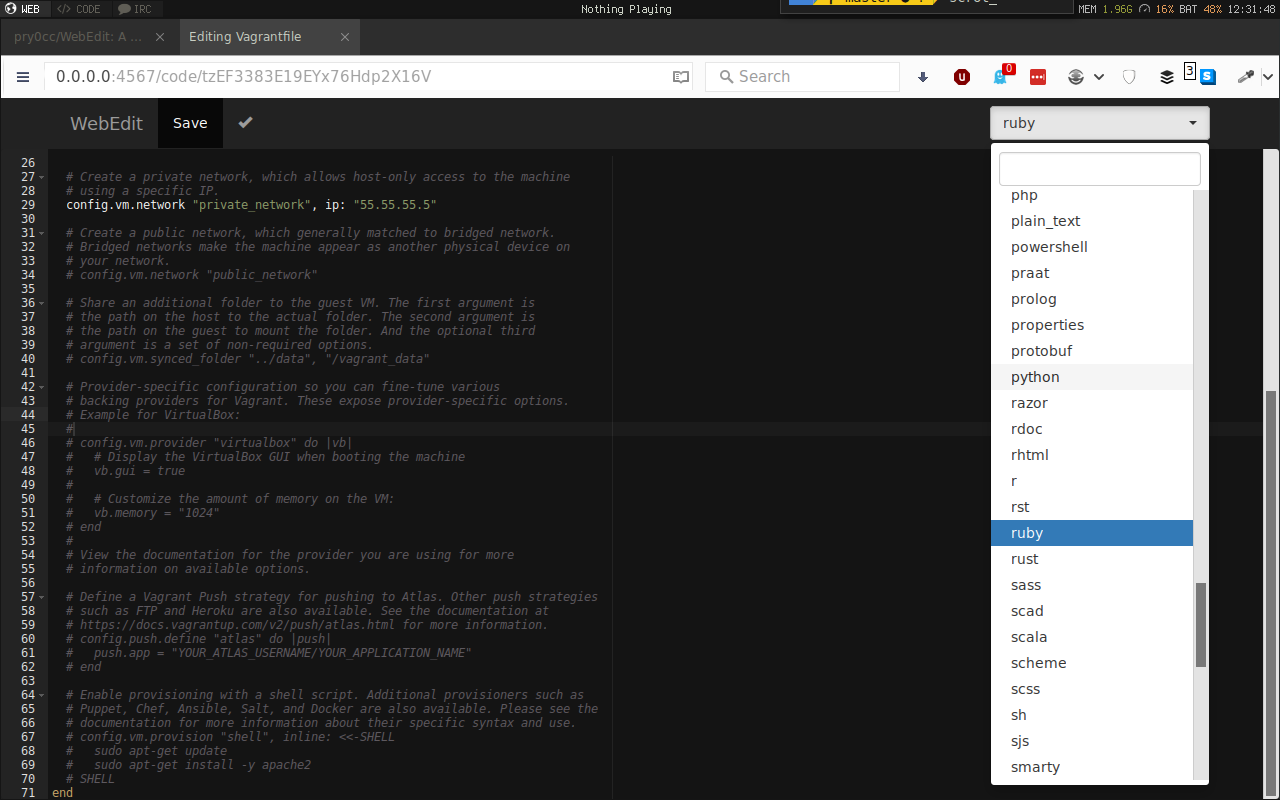
Task: Open the browser downloads arrow
Action: click(x=923, y=77)
